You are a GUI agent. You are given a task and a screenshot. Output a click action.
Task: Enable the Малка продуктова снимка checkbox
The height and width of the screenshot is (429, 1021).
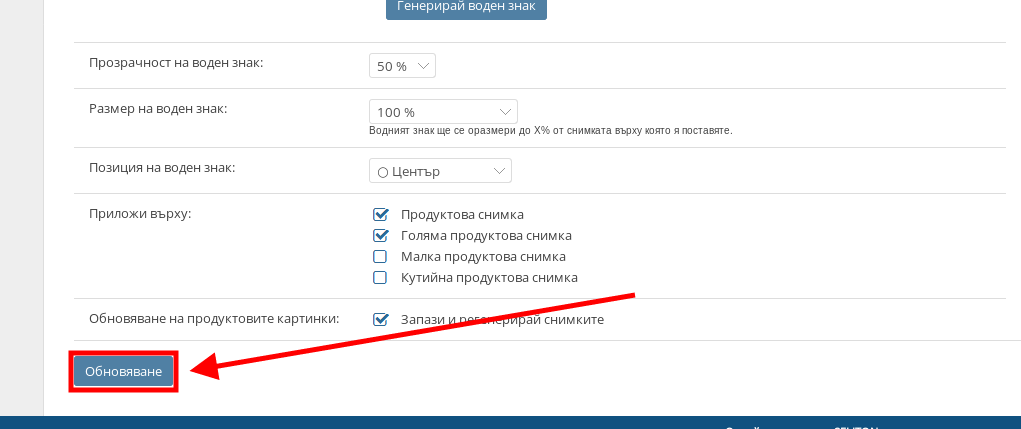click(380, 257)
